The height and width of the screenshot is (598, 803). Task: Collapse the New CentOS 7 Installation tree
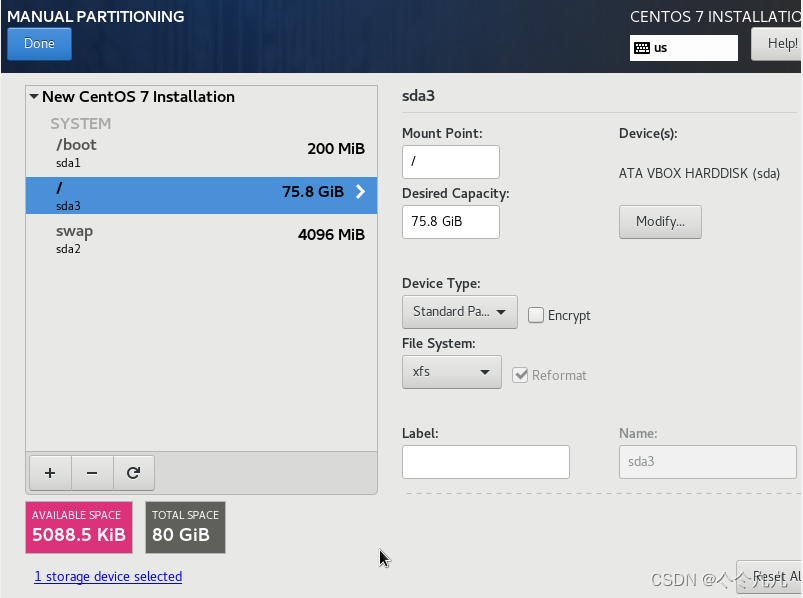[34, 96]
